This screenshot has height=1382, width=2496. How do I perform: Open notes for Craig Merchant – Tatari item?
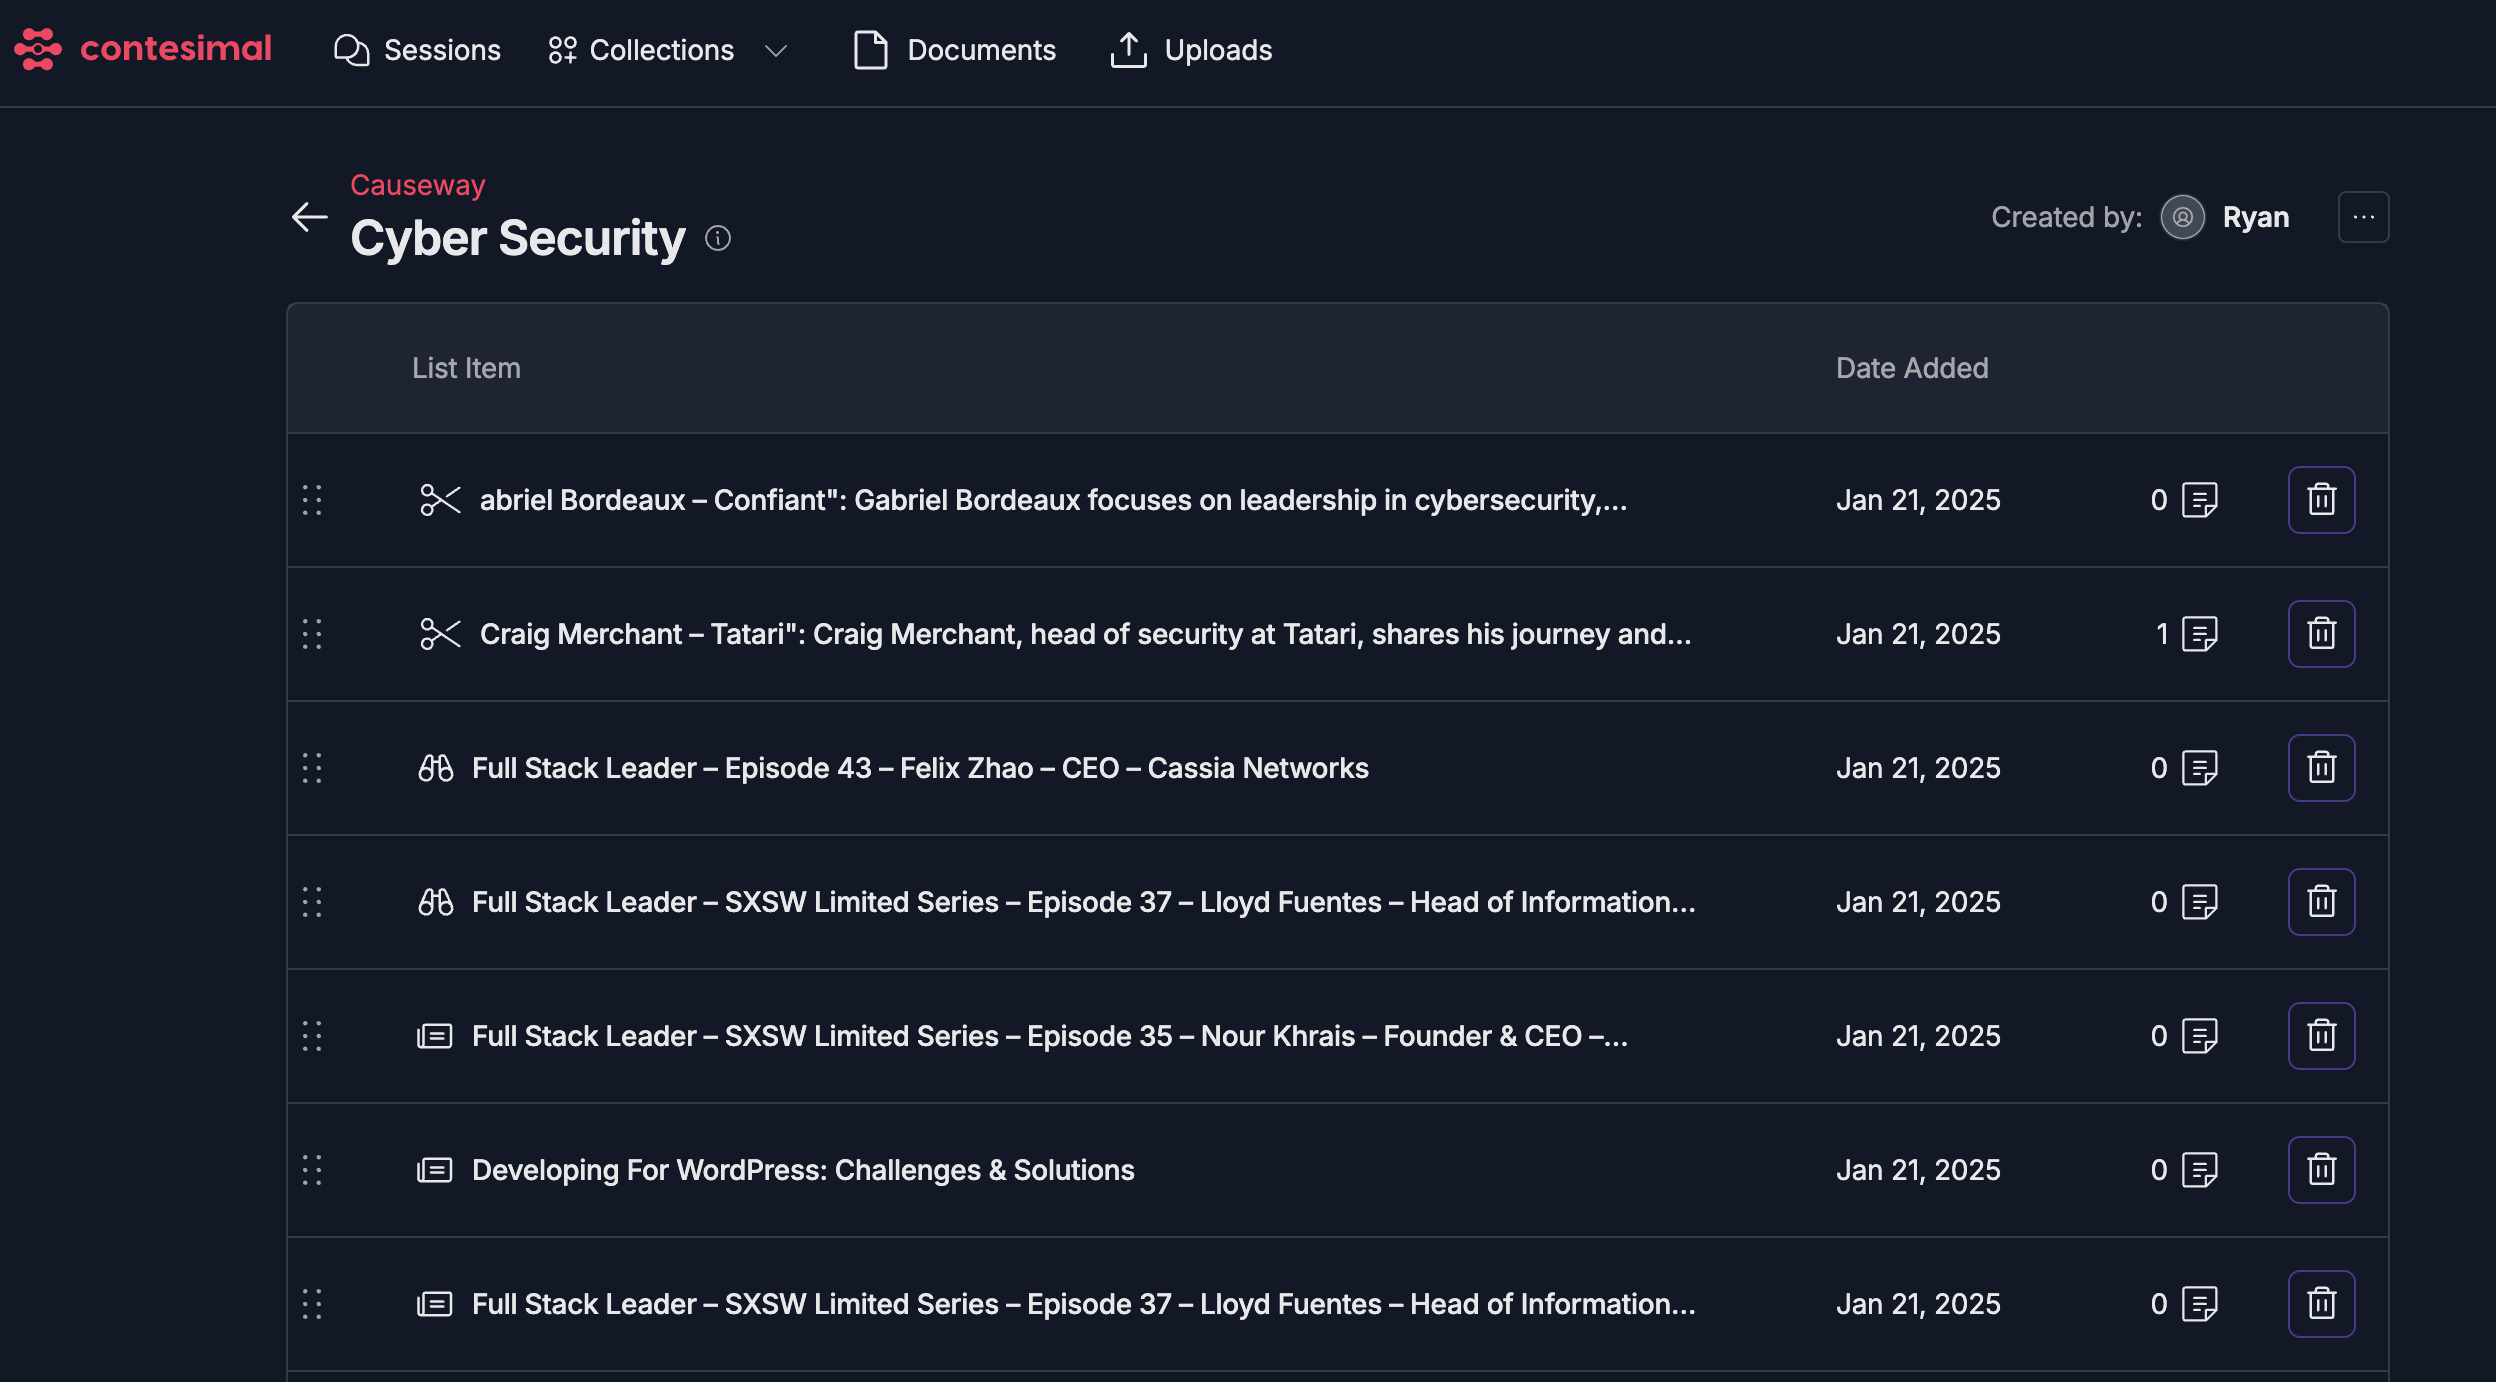(2199, 634)
